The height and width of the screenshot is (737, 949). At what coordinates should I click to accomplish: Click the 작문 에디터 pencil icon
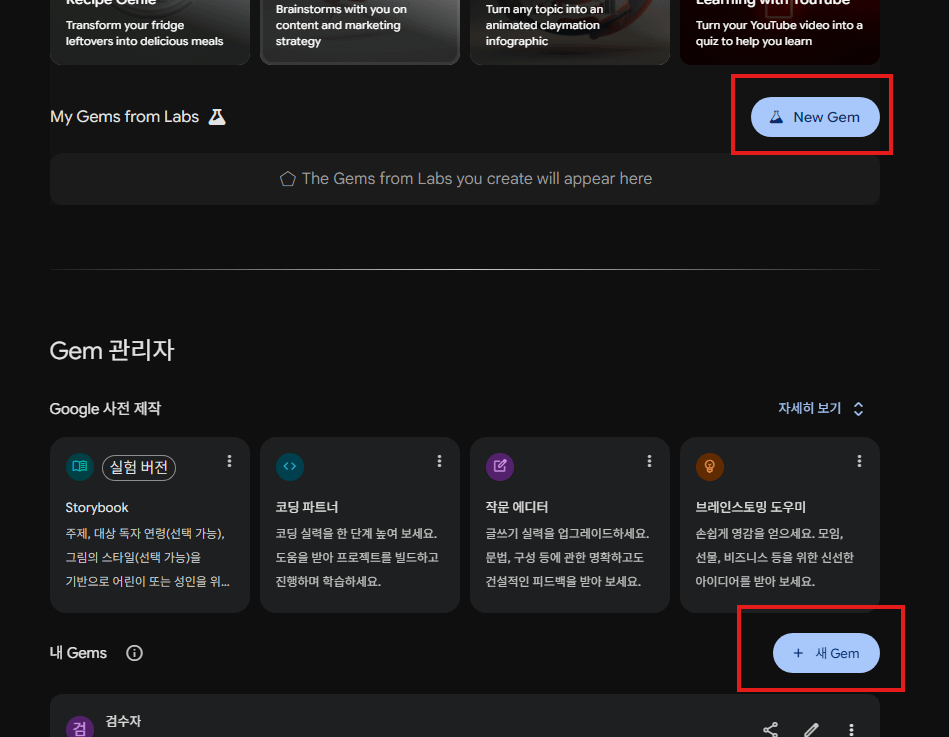[500, 467]
